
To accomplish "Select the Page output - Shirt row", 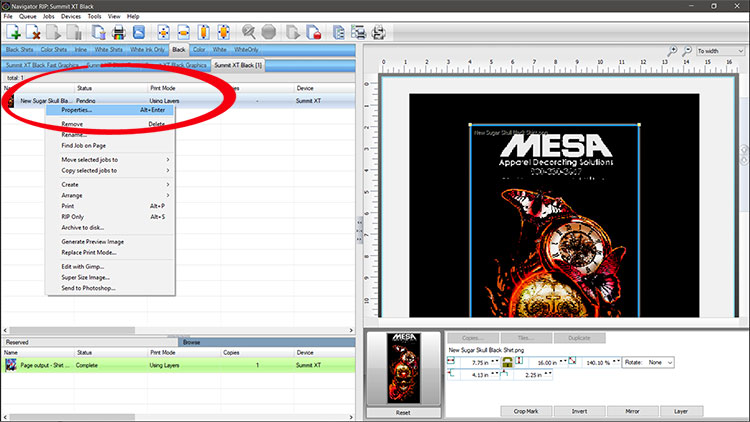I will [178, 366].
